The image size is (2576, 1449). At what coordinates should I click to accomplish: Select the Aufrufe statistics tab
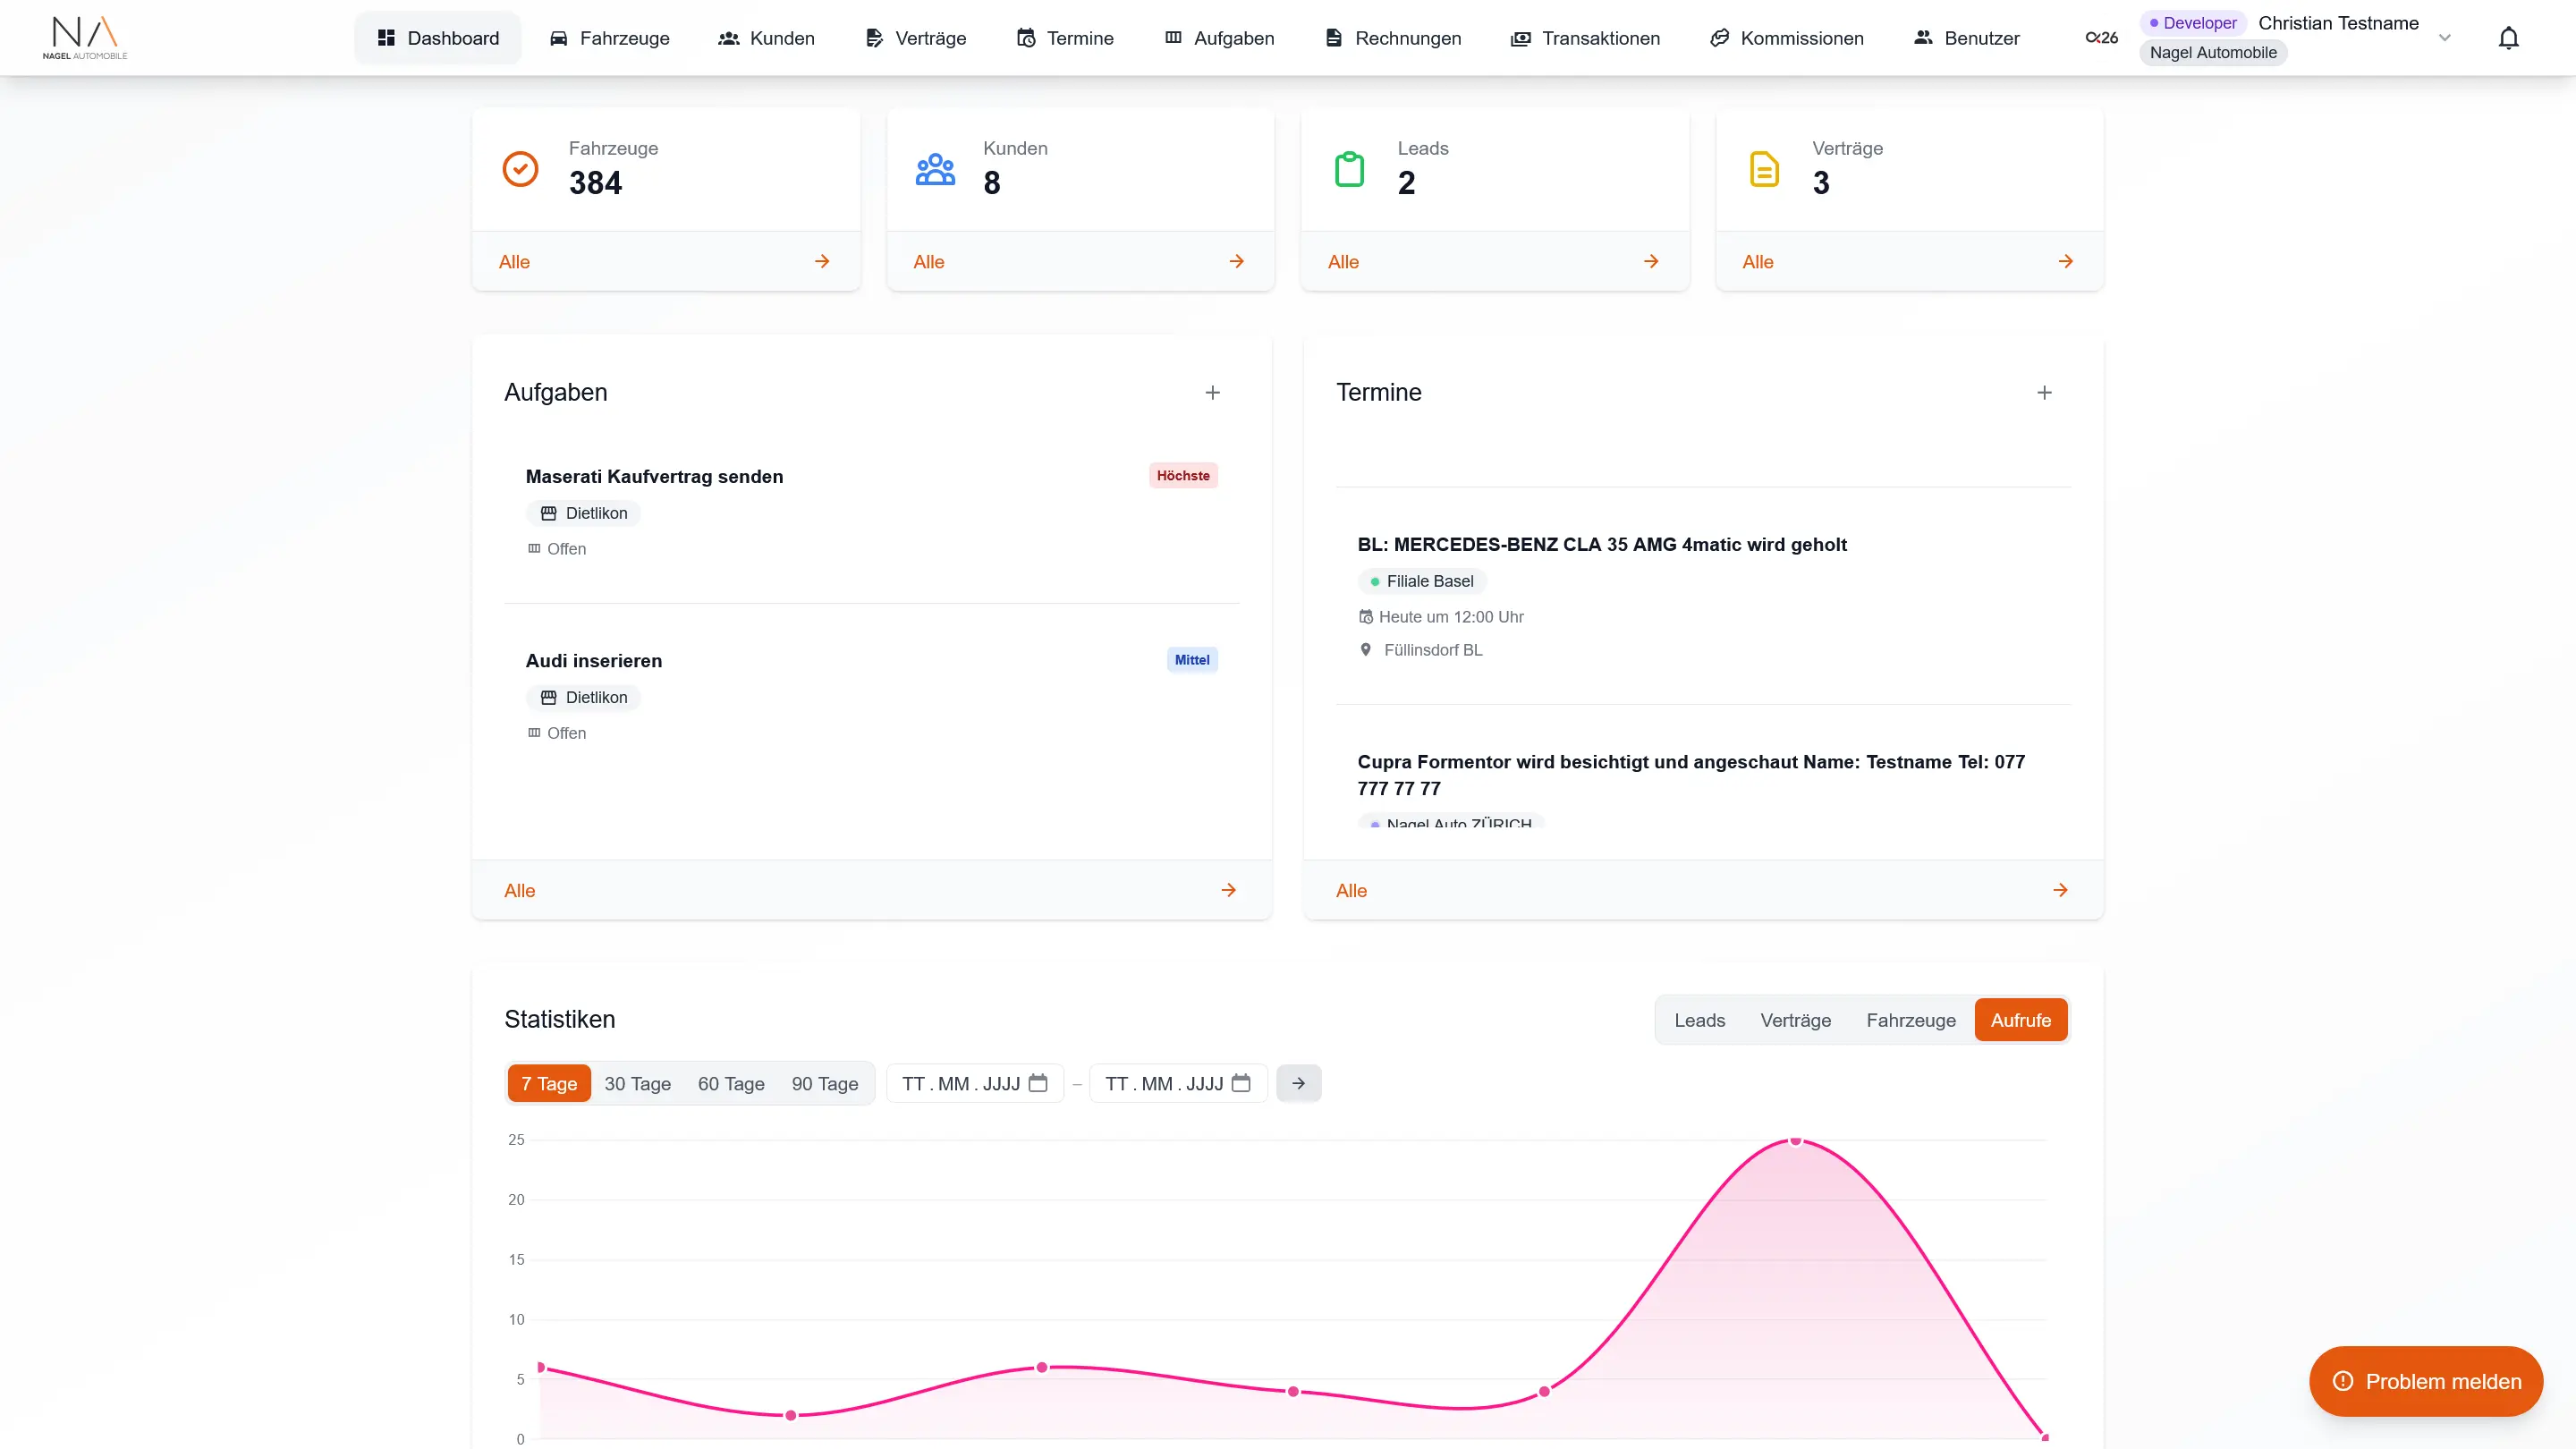[2020, 1020]
